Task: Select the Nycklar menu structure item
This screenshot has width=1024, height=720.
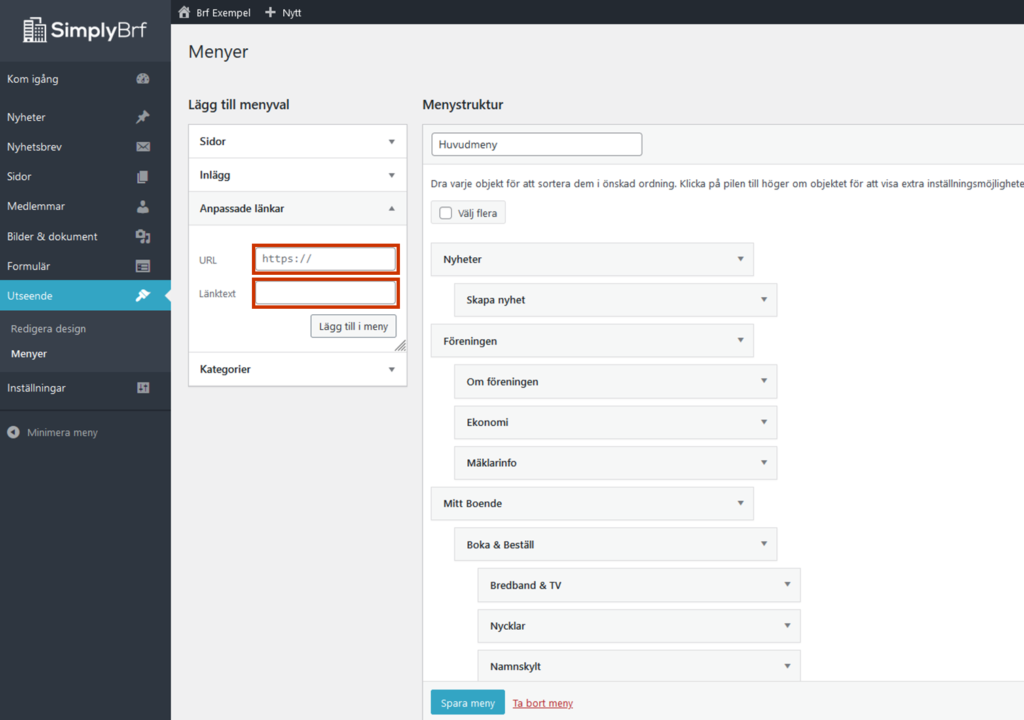Action: [639, 626]
